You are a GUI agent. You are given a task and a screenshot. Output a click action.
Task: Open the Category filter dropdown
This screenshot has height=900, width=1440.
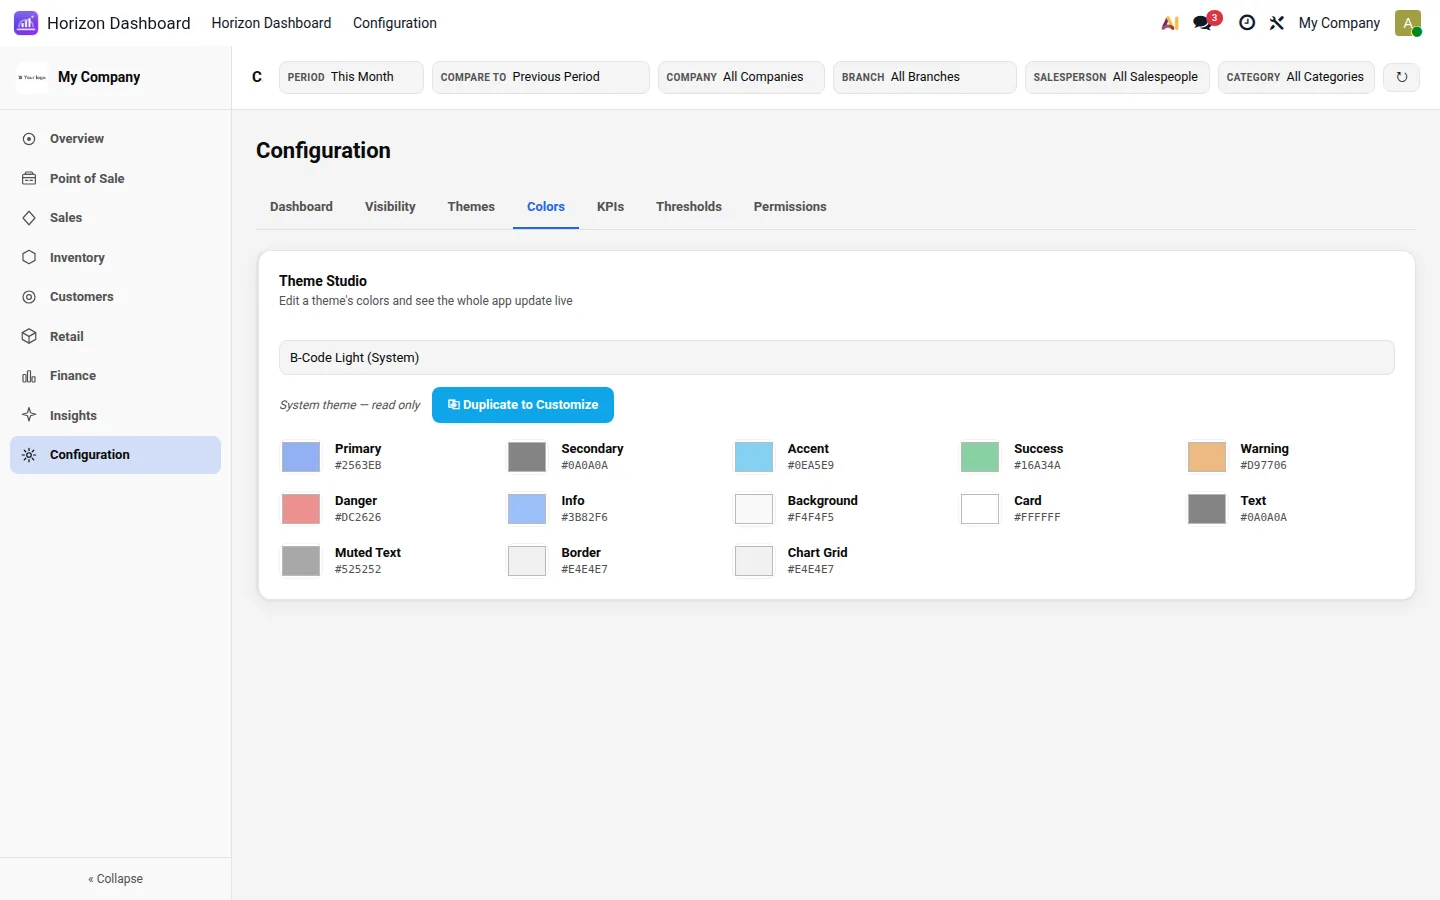[1296, 77]
